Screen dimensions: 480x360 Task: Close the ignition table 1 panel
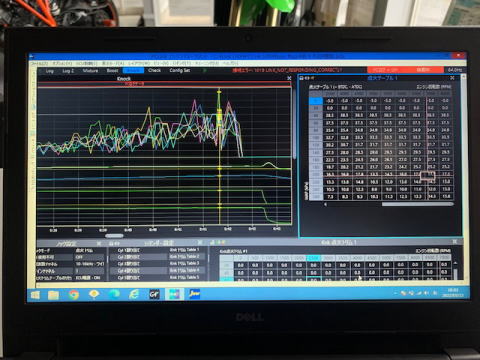(452, 78)
